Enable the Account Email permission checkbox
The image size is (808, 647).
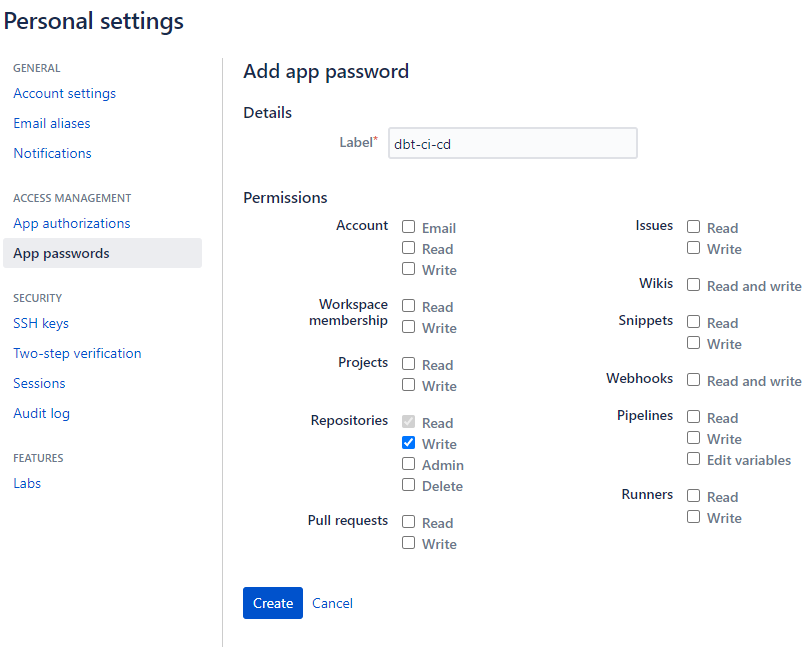tap(408, 227)
